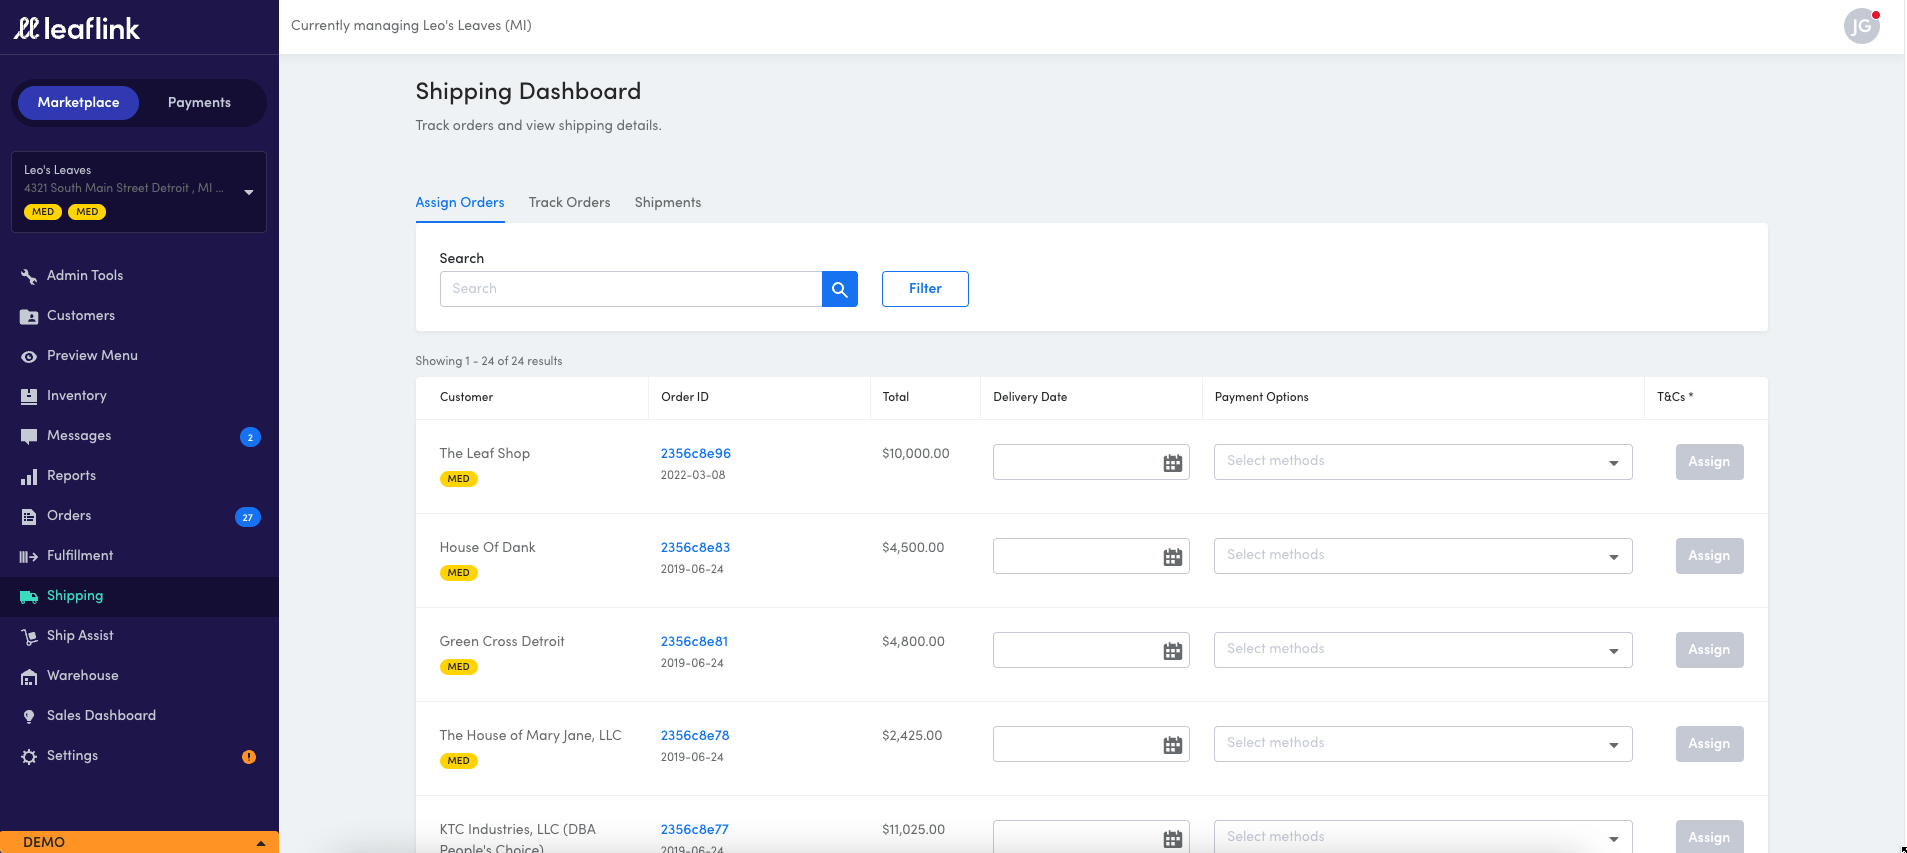The image size is (1907, 853).
Task: Click the Fulfillment arrow icon
Action: pos(29,556)
